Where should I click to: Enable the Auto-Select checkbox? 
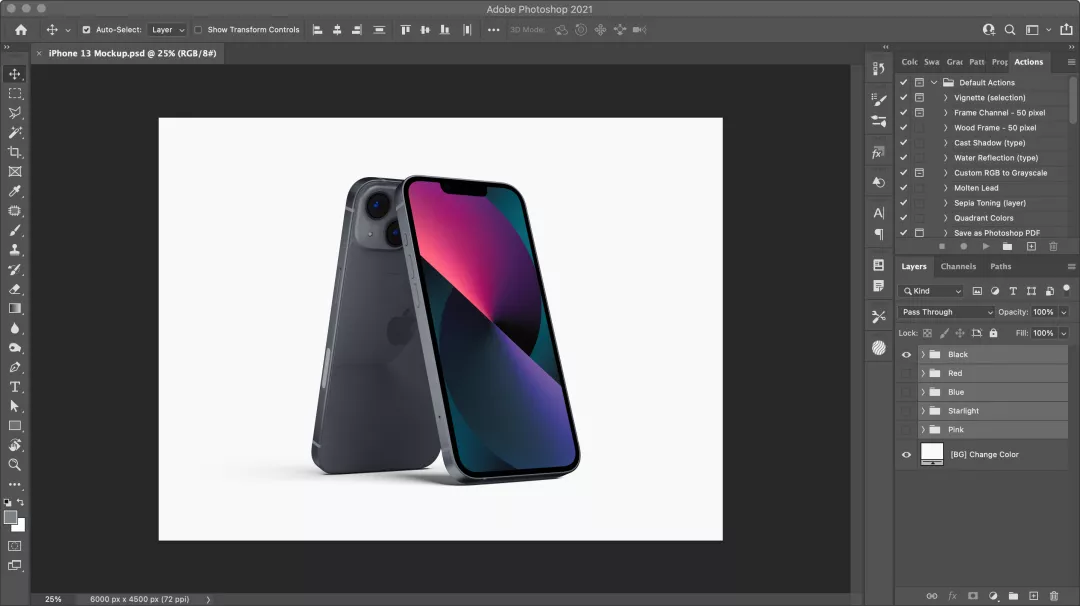[x=86, y=30]
